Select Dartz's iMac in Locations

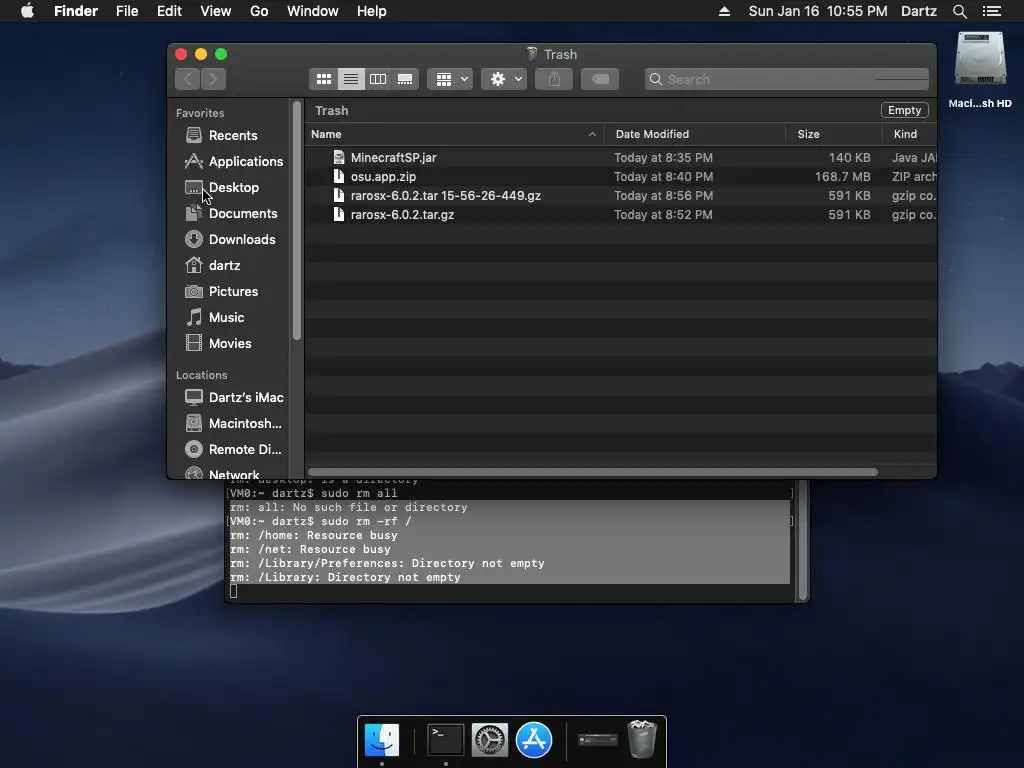(234, 398)
